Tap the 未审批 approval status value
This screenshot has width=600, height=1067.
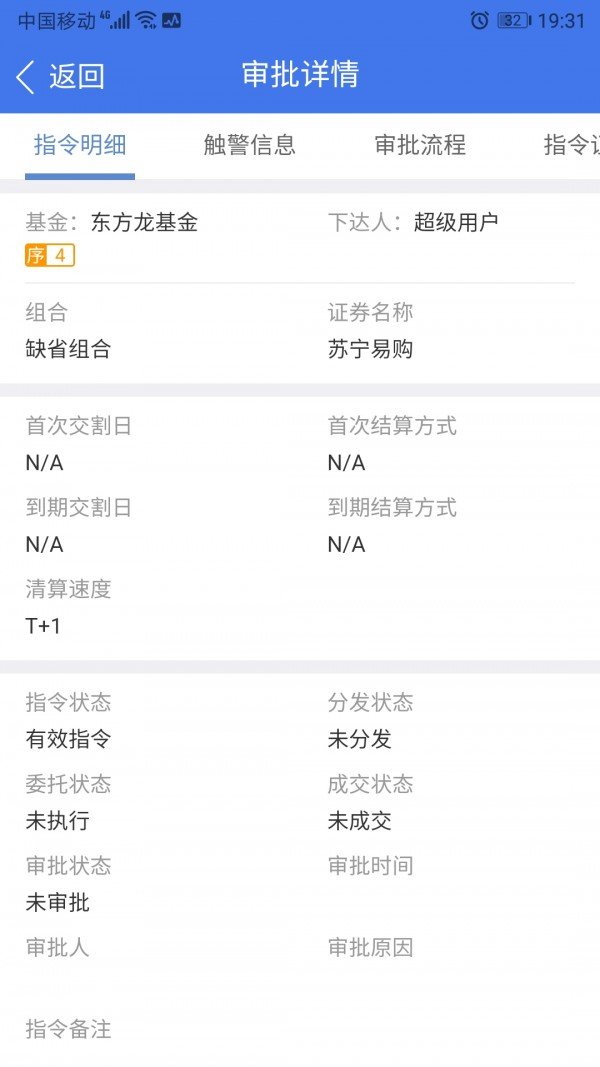point(58,902)
